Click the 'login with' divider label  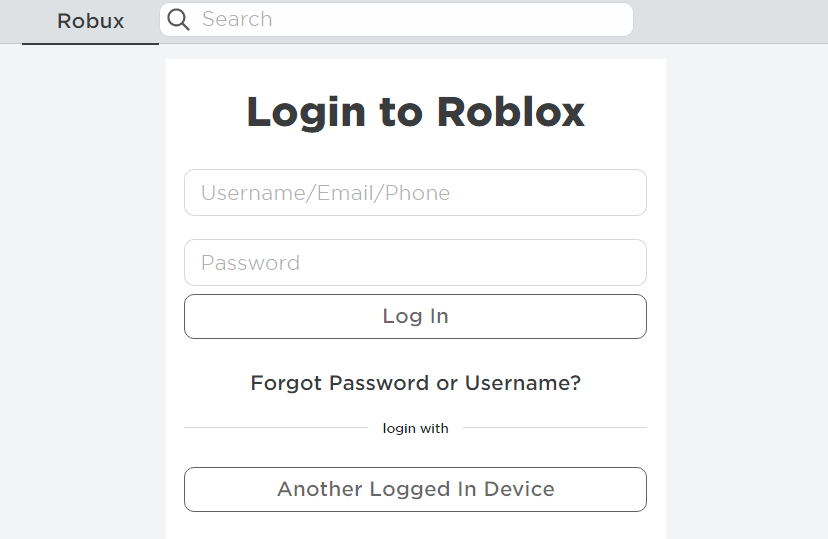(x=416, y=428)
